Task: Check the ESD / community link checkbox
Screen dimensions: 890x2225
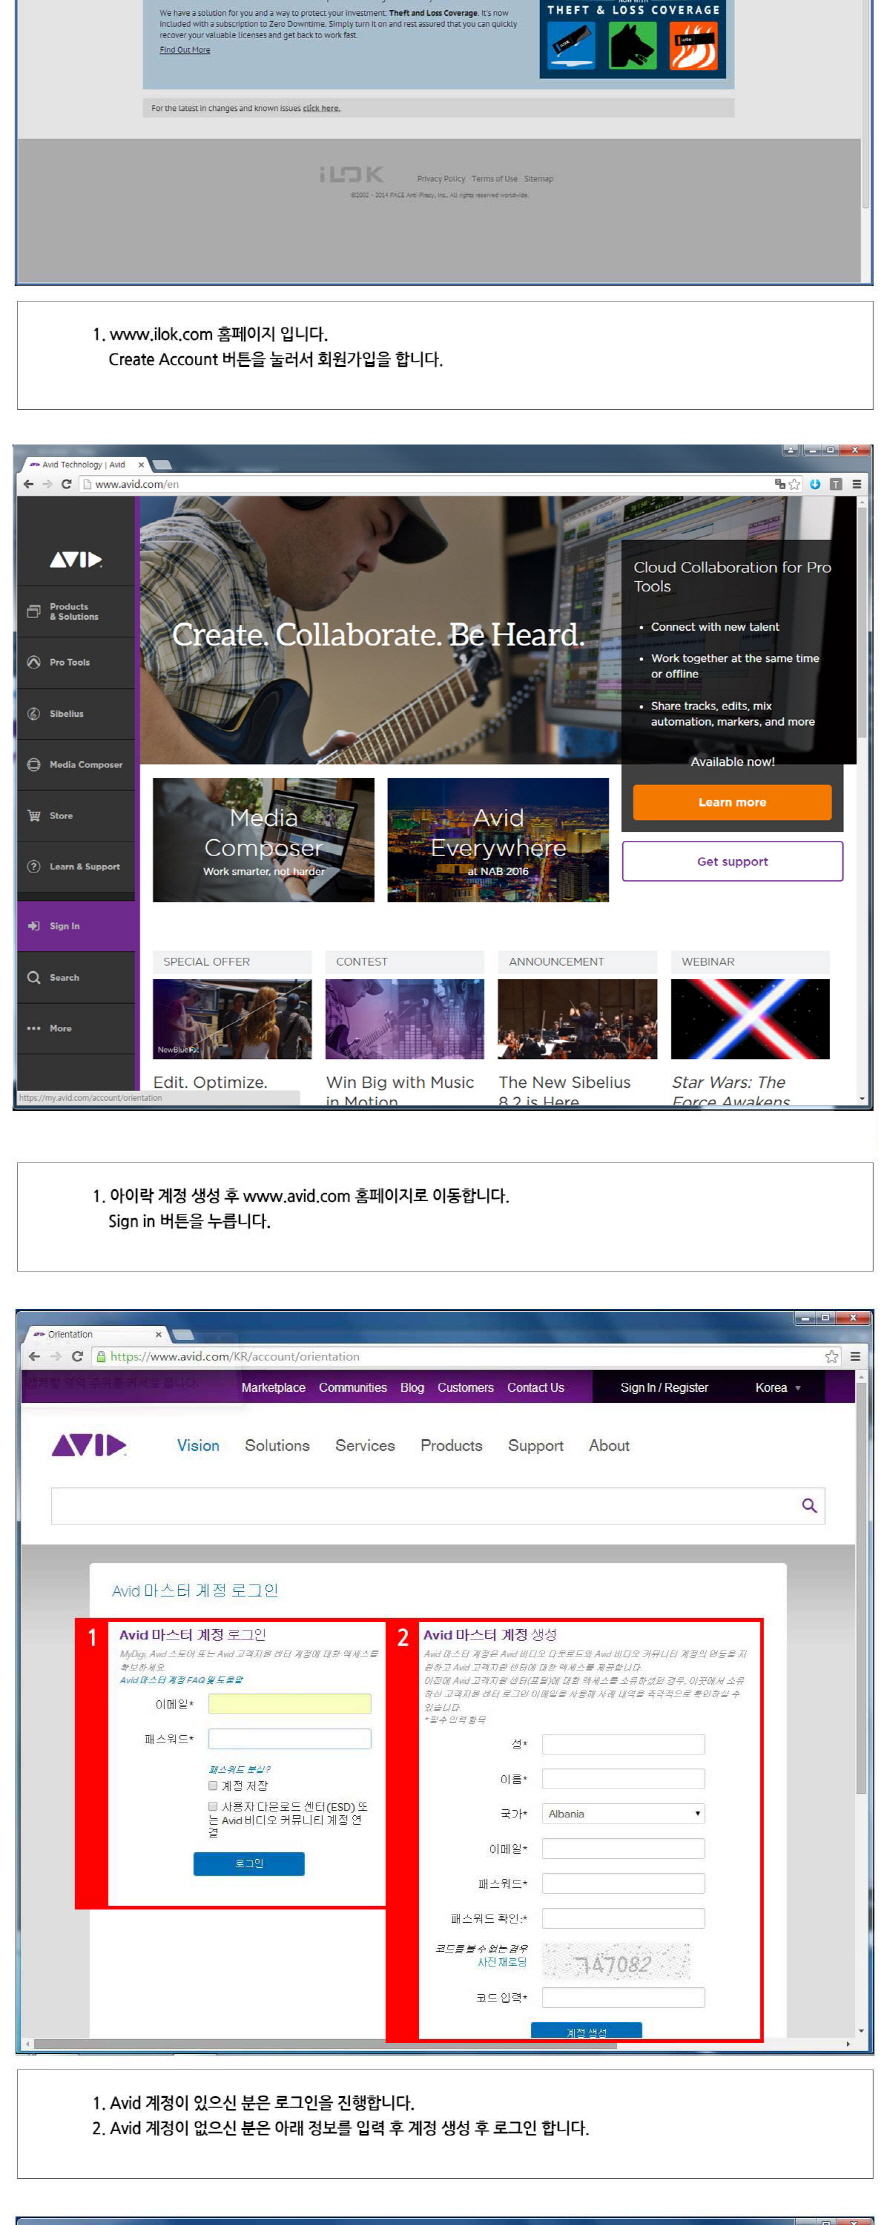Action: [x=213, y=1806]
